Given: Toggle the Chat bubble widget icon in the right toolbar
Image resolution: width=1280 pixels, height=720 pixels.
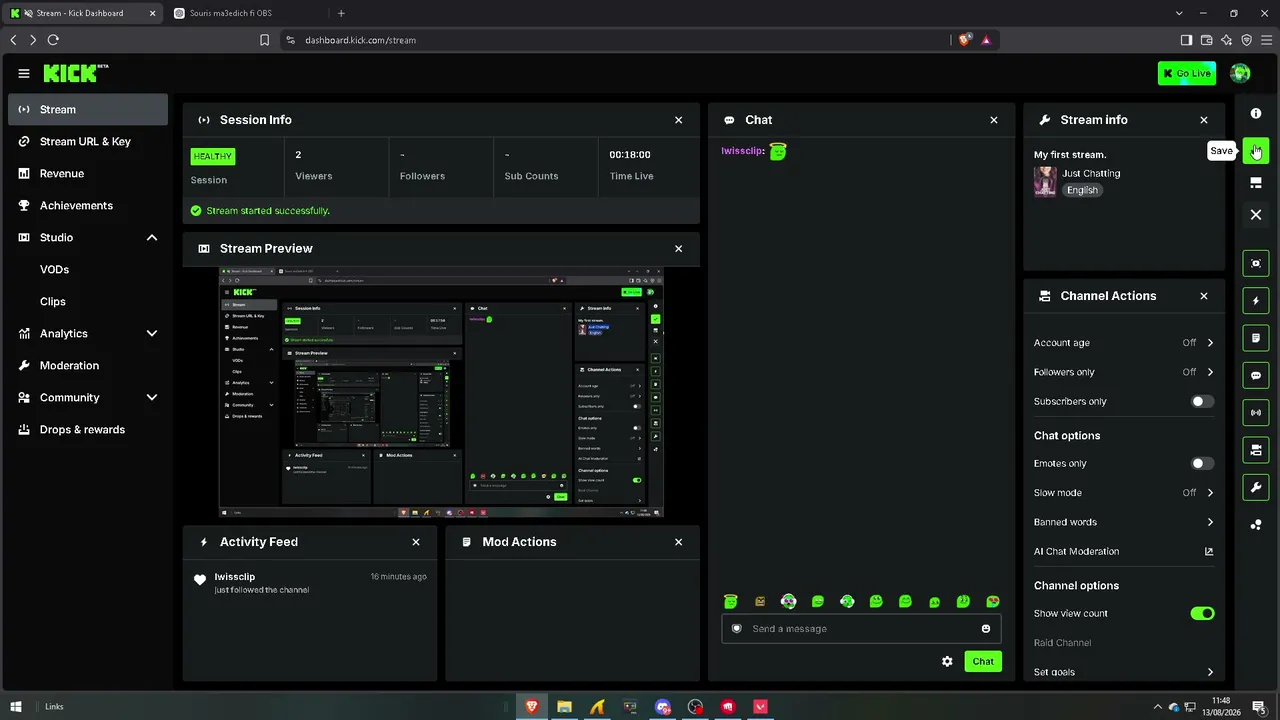Looking at the screenshot, I should click(x=1256, y=376).
